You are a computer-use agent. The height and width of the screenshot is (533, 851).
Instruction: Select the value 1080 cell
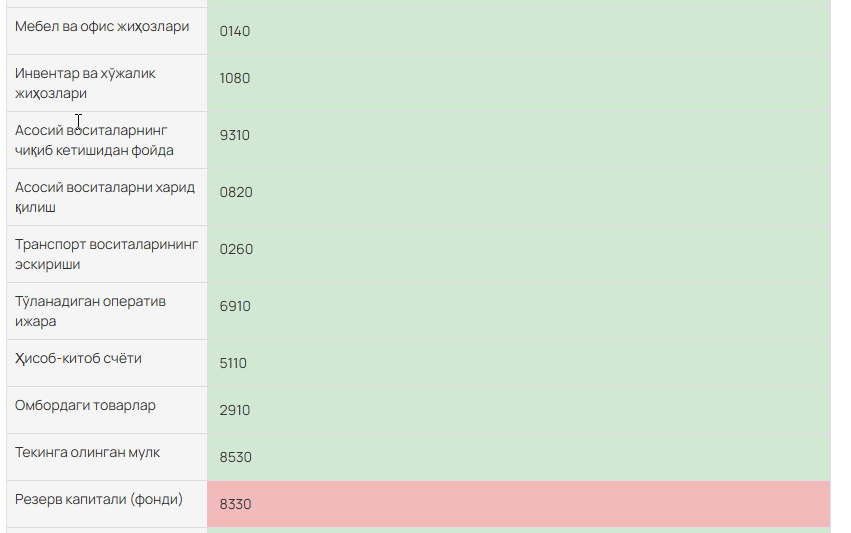pos(519,83)
